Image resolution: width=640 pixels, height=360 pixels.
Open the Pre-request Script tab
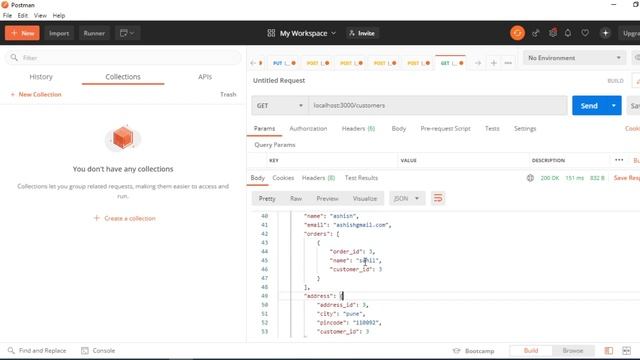click(445, 129)
